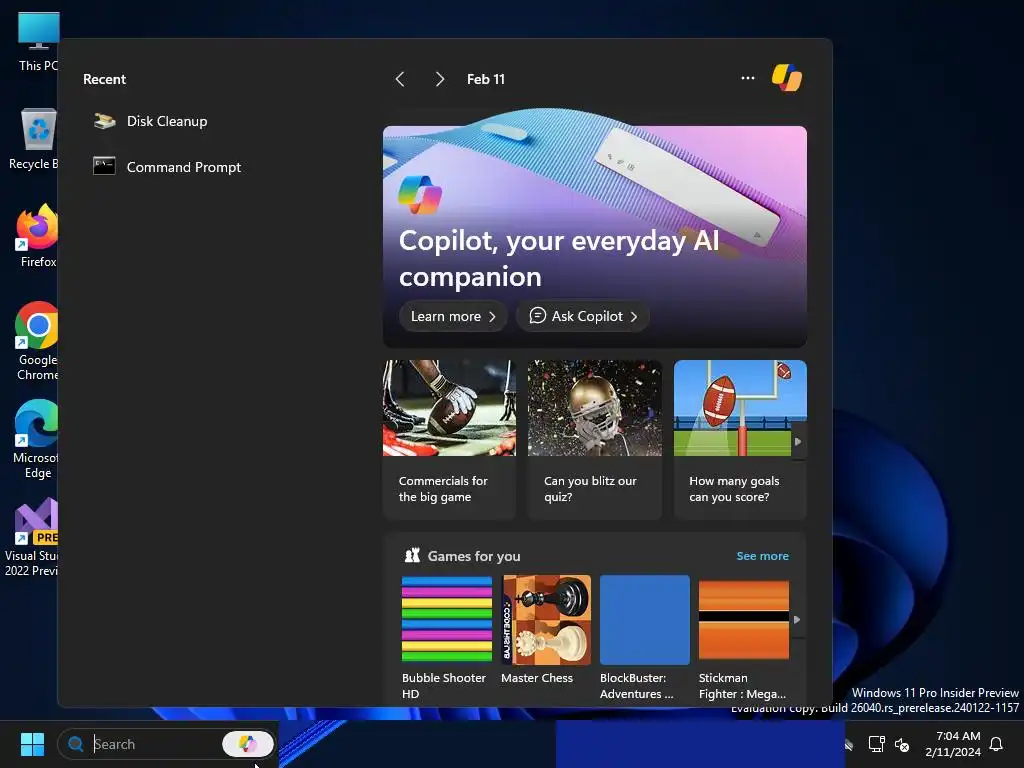
Task: Select the Visual Studio 2022 Preview shortcut
Action: [33, 537]
